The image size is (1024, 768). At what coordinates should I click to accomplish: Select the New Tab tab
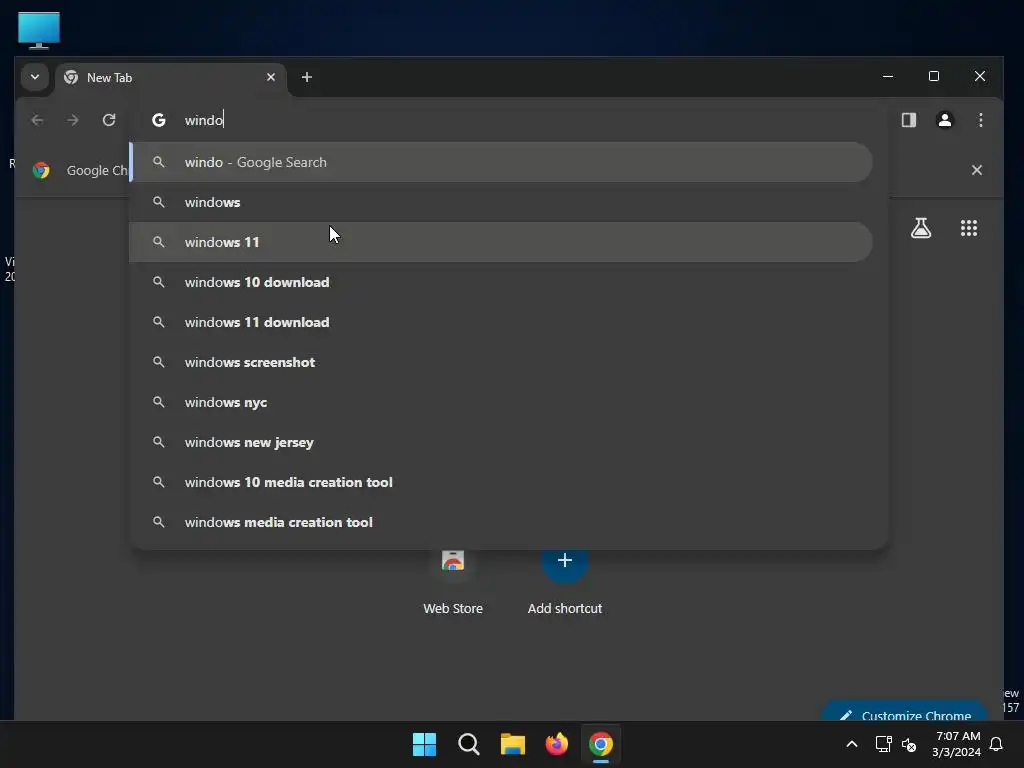[170, 78]
